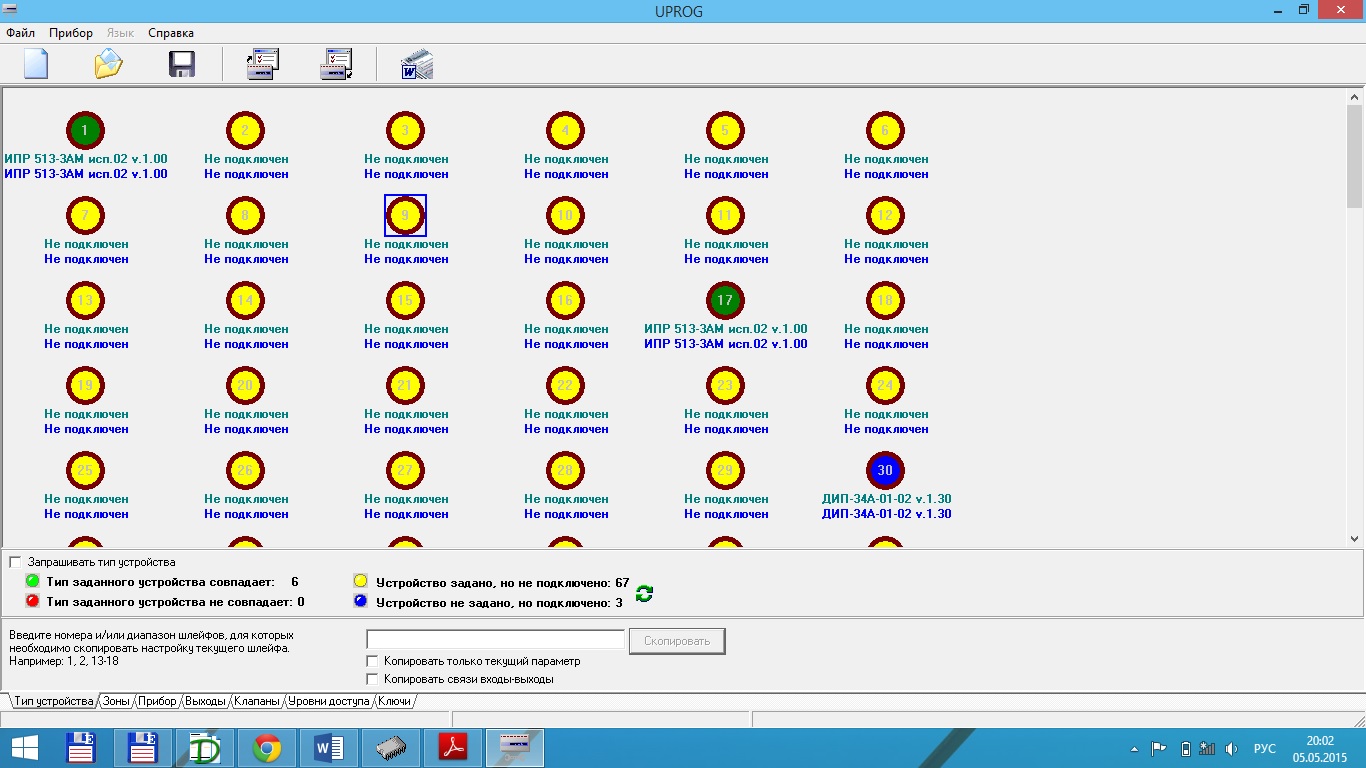Click the New file toolbar icon
The width and height of the screenshot is (1366, 768).
pos(36,64)
